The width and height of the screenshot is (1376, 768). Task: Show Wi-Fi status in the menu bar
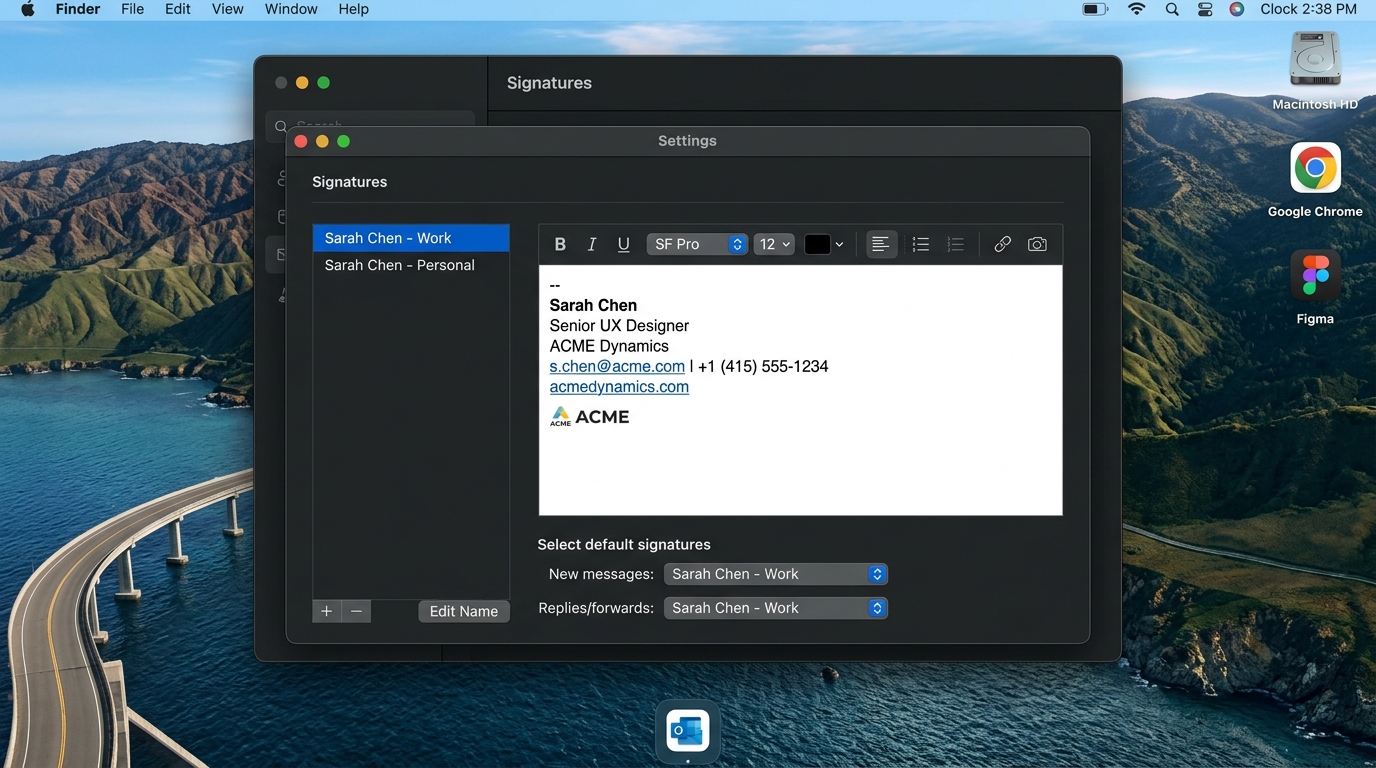(1137, 9)
